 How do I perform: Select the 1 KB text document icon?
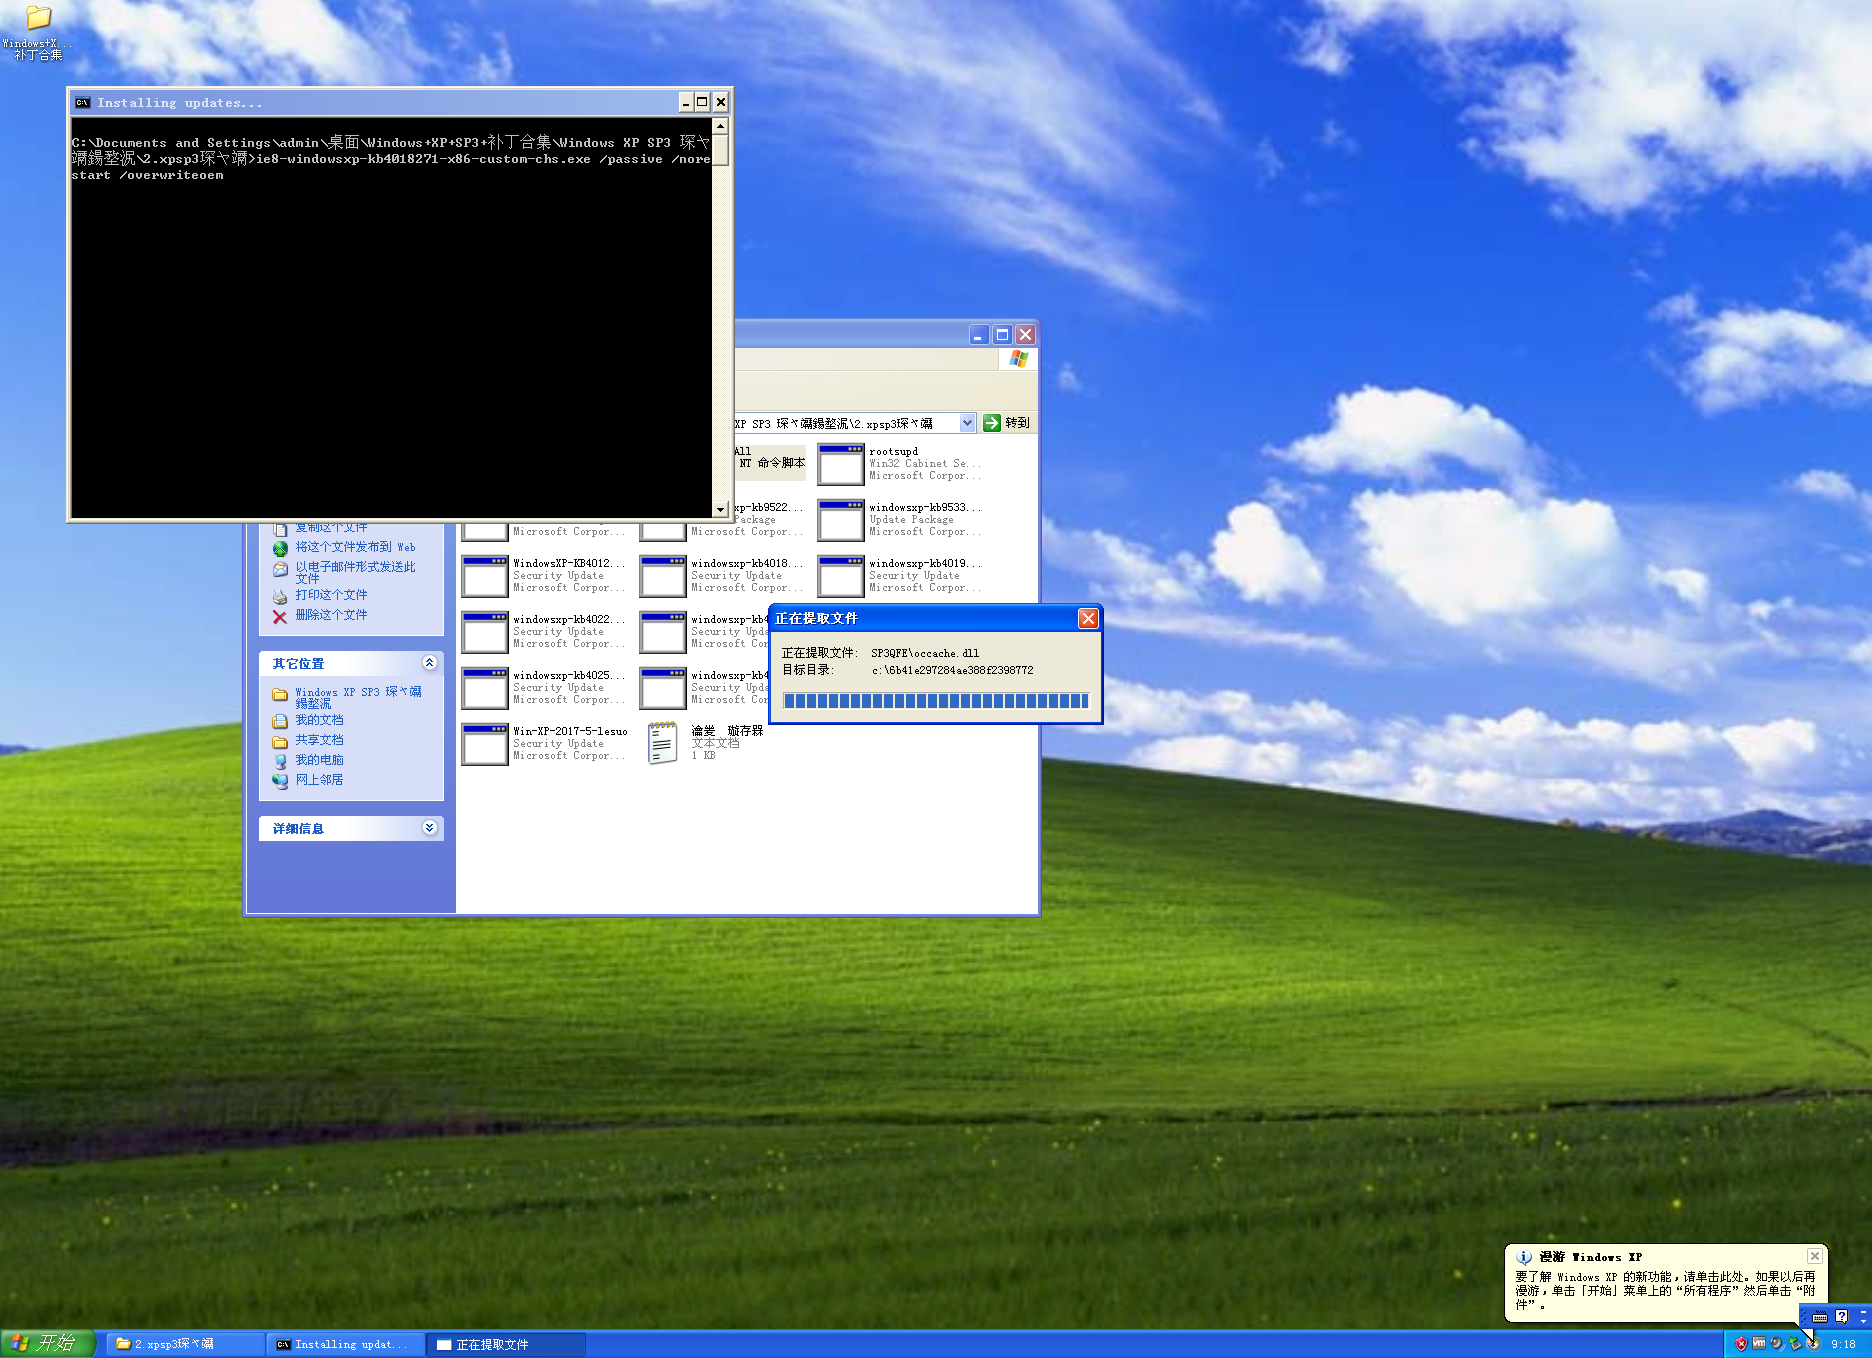(x=662, y=744)
